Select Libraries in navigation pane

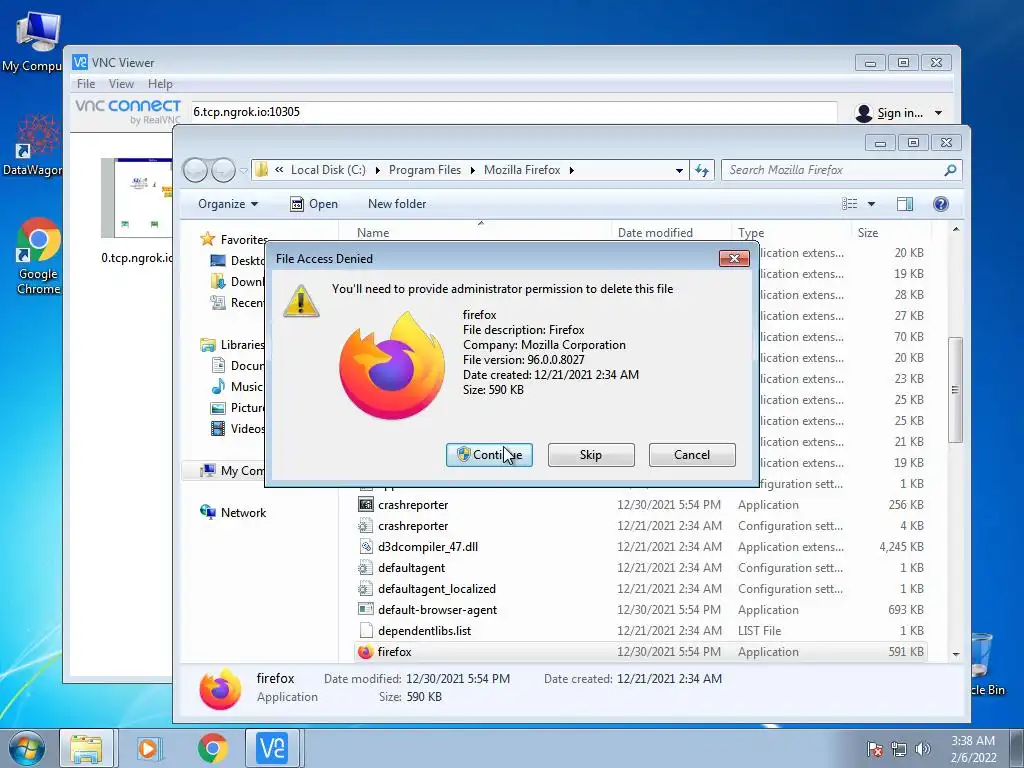click(x=232, y=345)
